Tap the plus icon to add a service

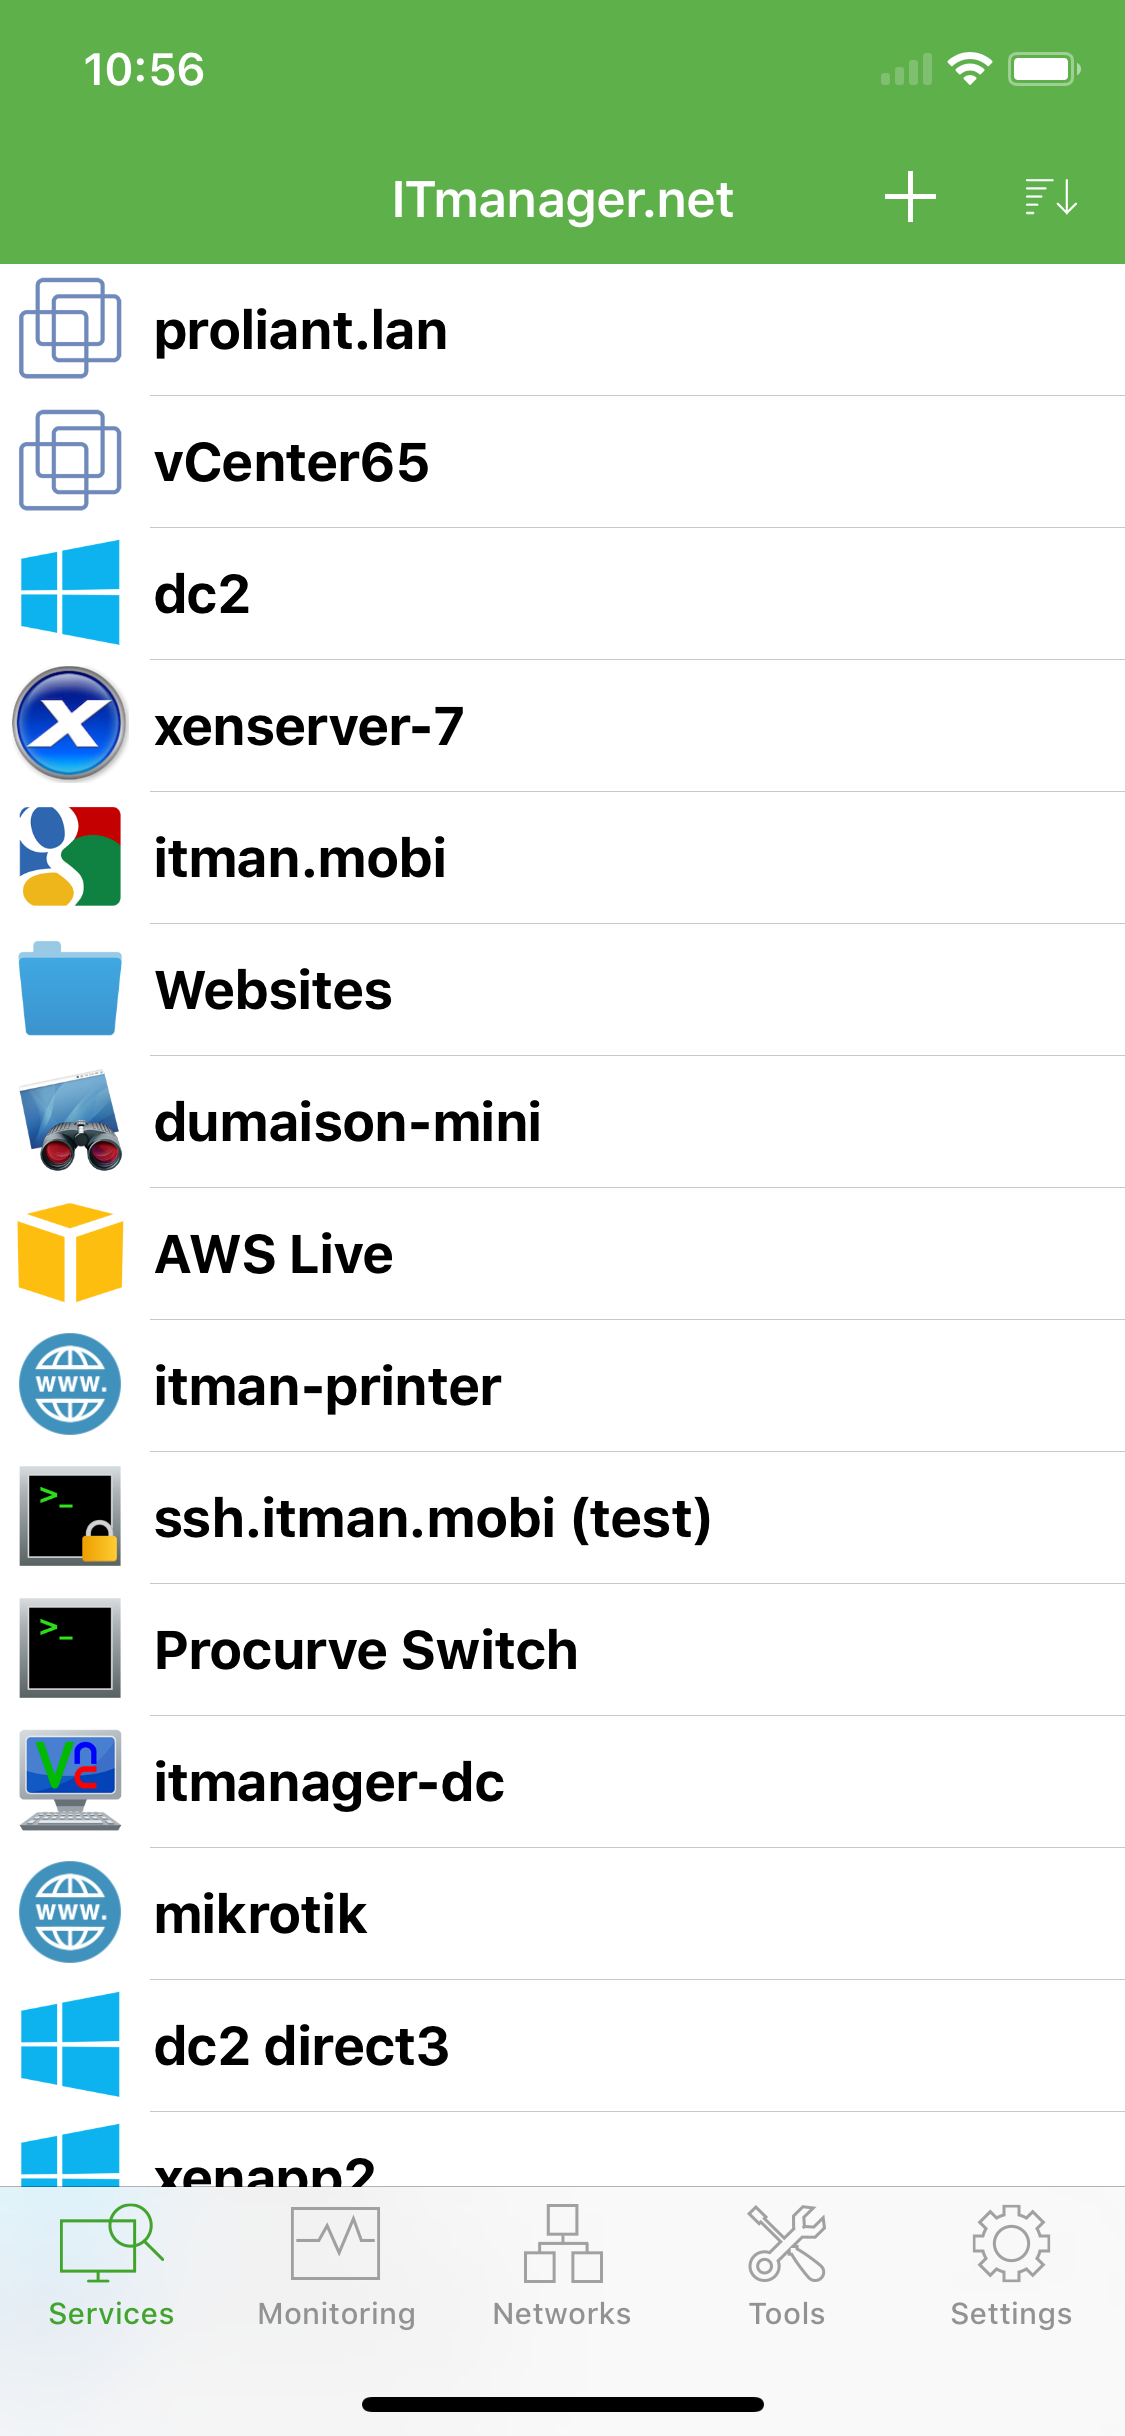tap(910, 197)
